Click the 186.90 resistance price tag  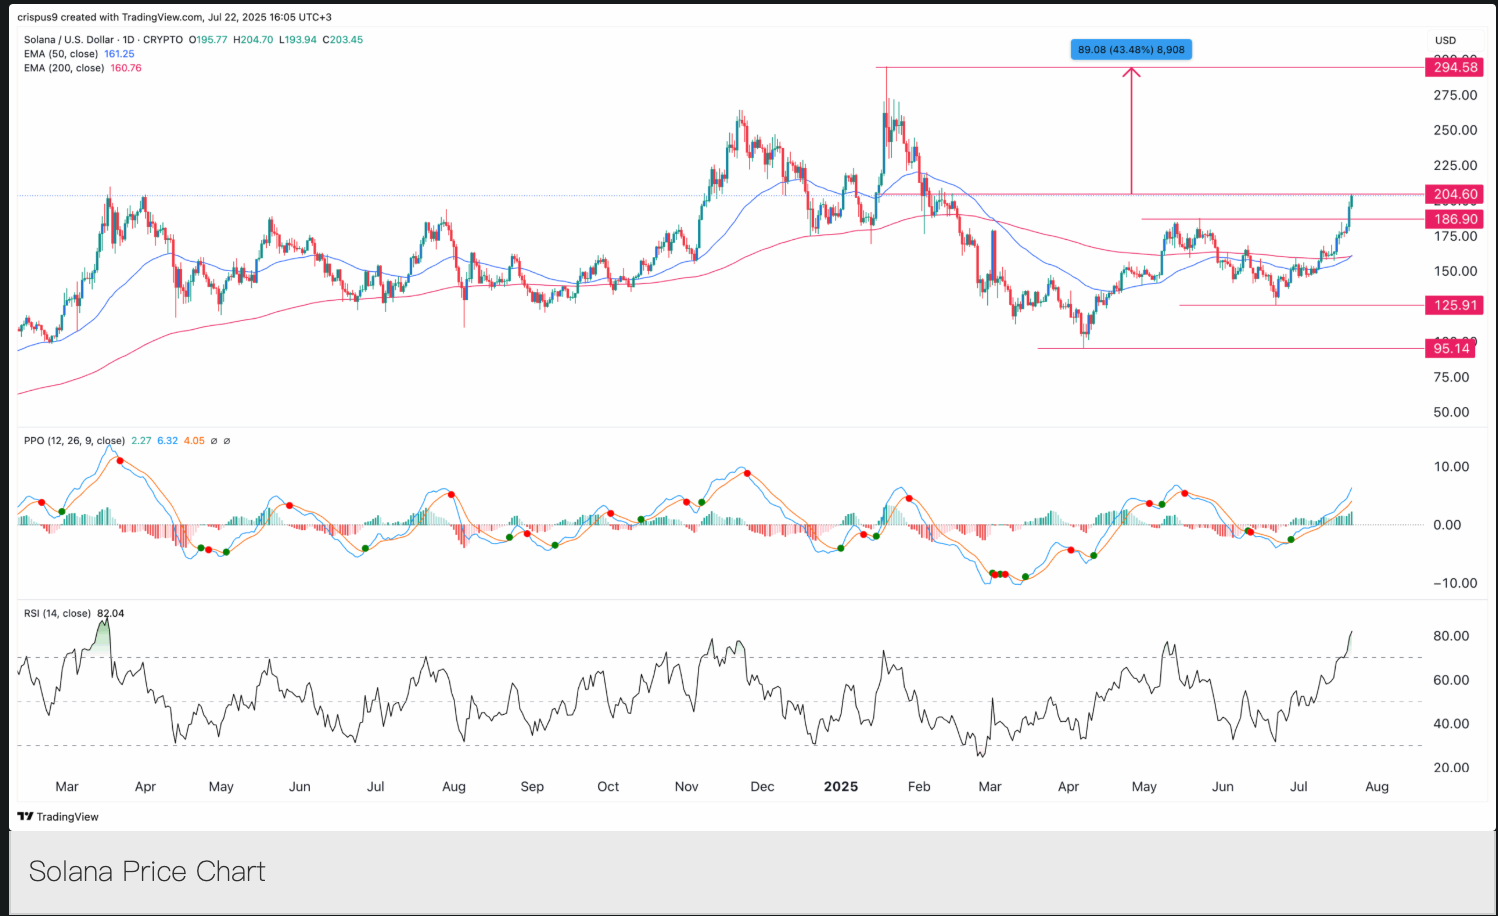pos(1454,219)
